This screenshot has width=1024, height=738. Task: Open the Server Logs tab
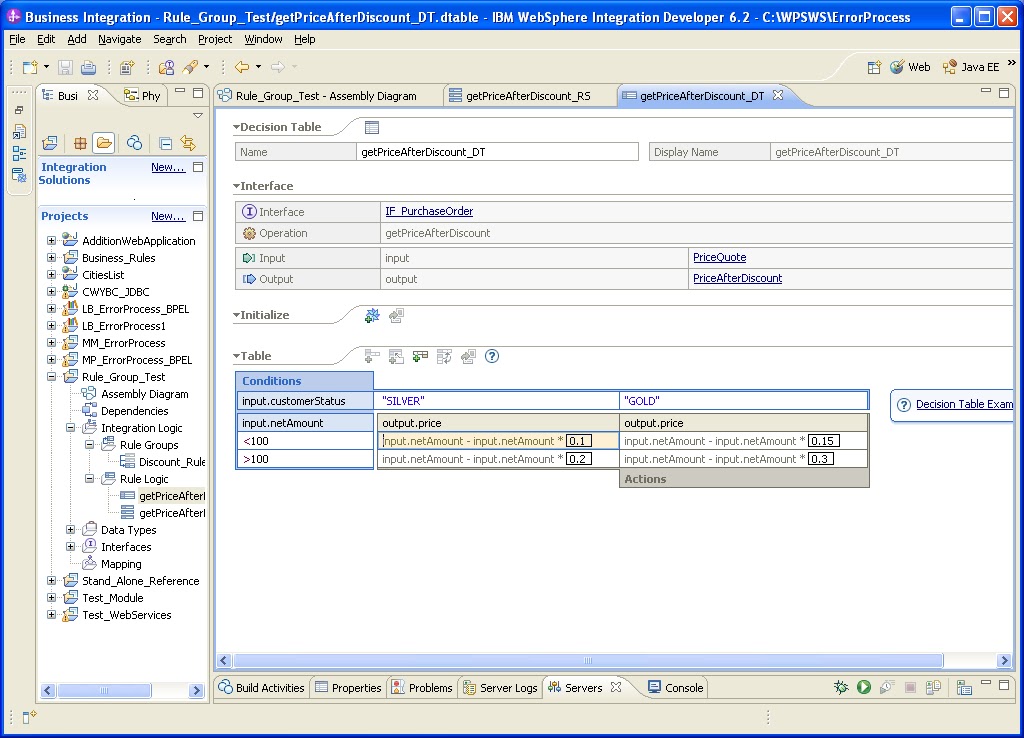500,687
